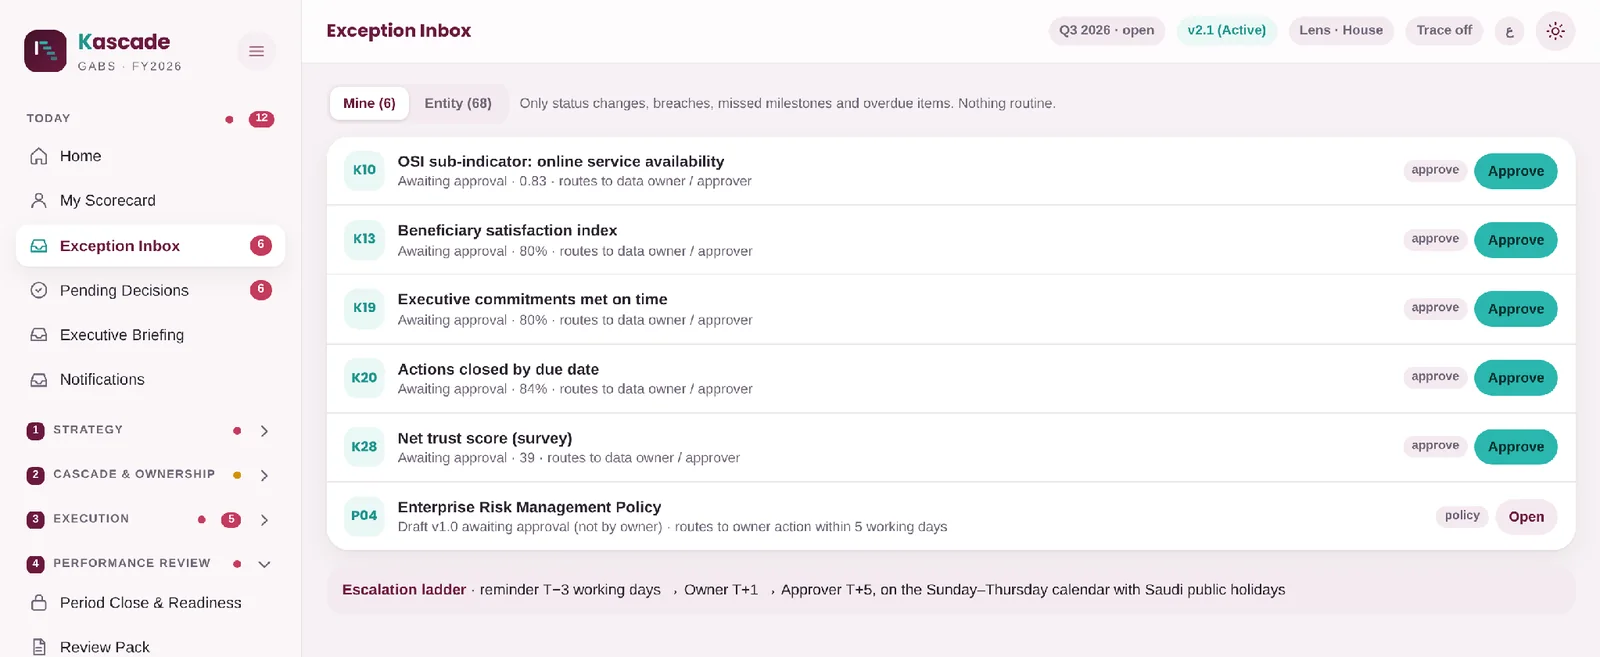Click 'Escalation ladder' label
1600x657 pixels.
[x=404, y=590]
